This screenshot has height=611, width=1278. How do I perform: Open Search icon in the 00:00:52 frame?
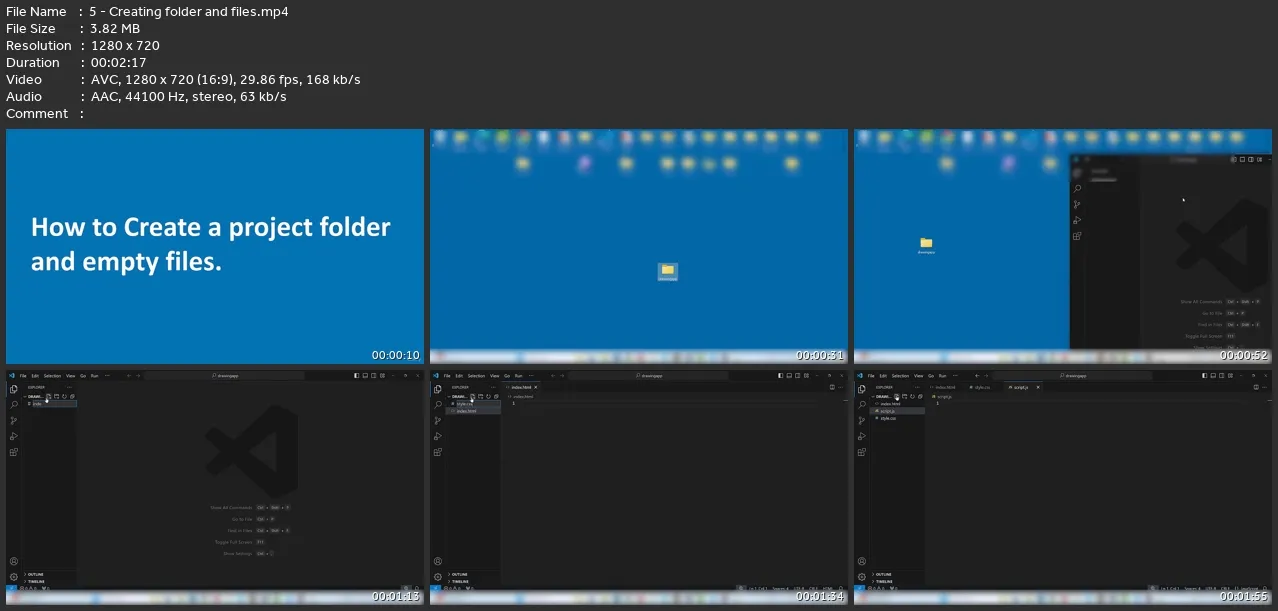(x=1077, y=189)
